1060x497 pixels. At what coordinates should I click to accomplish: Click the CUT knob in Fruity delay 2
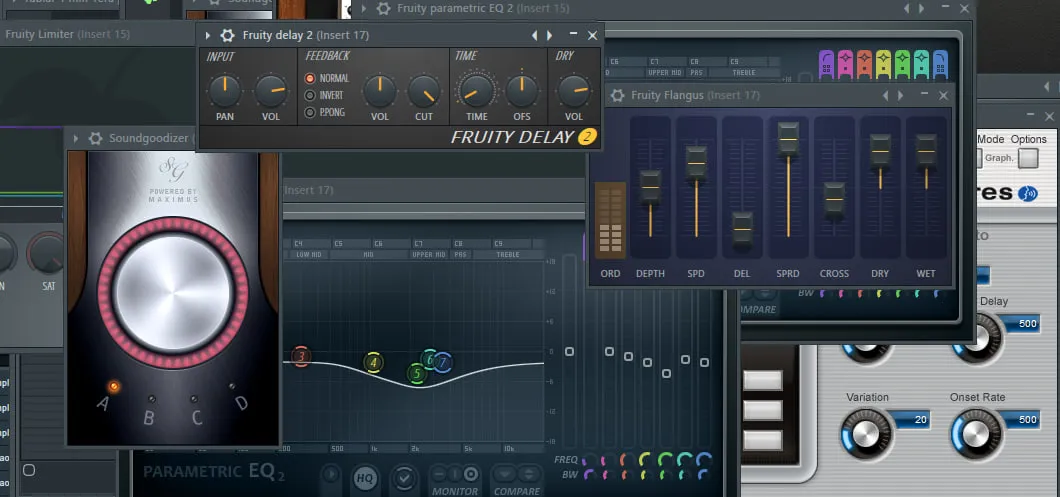pyautogui.click(x=424, y=91)
